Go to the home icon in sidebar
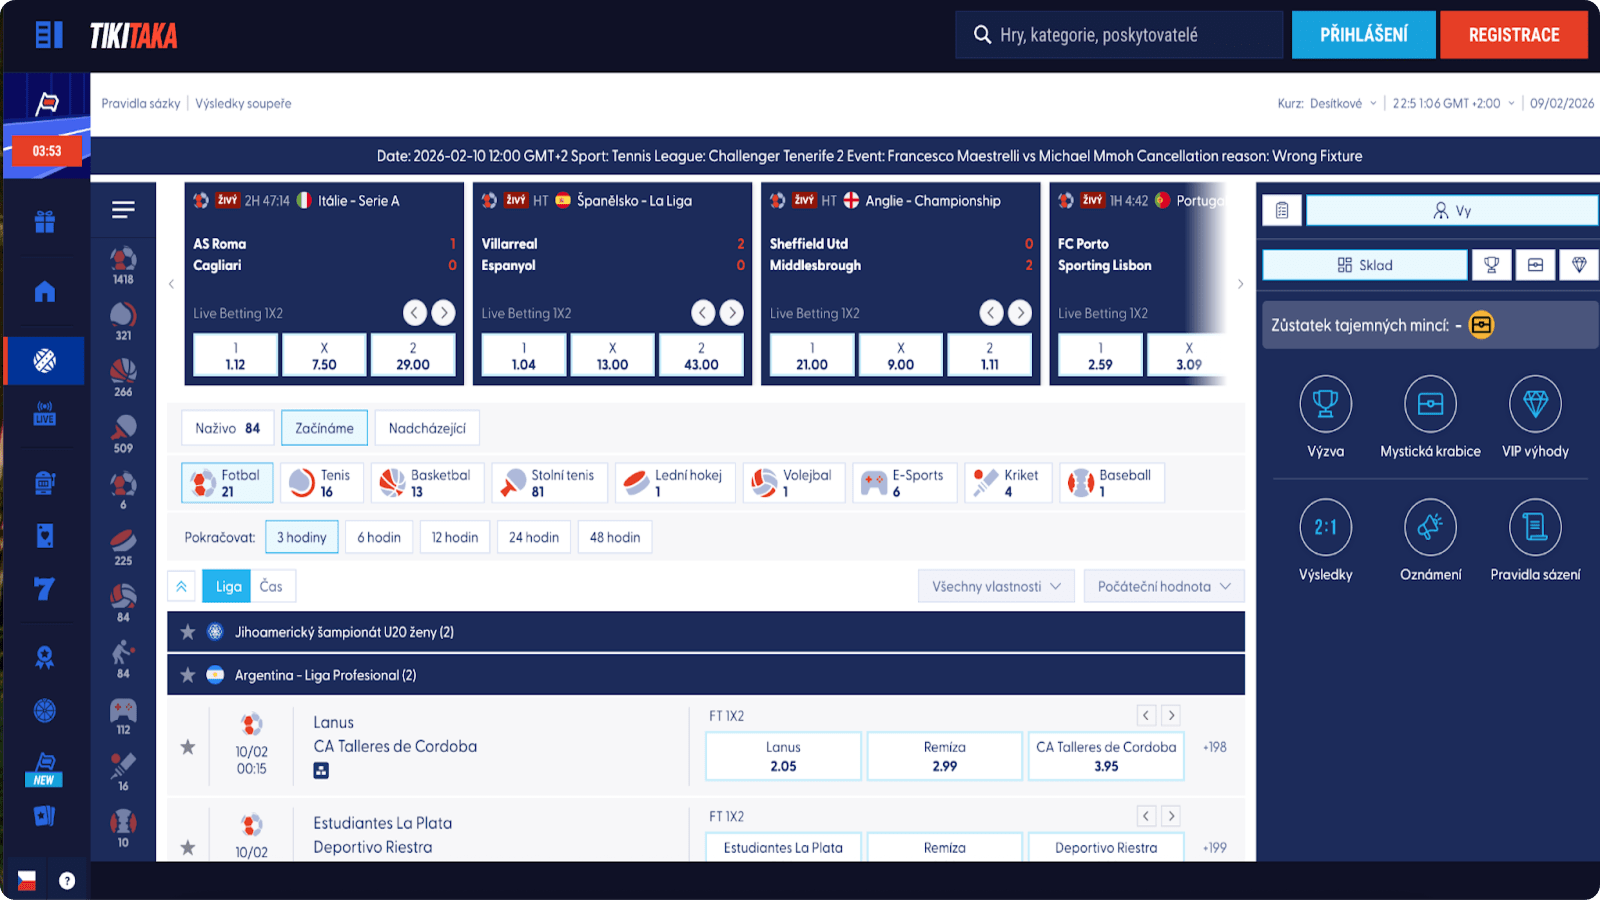 coord(45,291)
